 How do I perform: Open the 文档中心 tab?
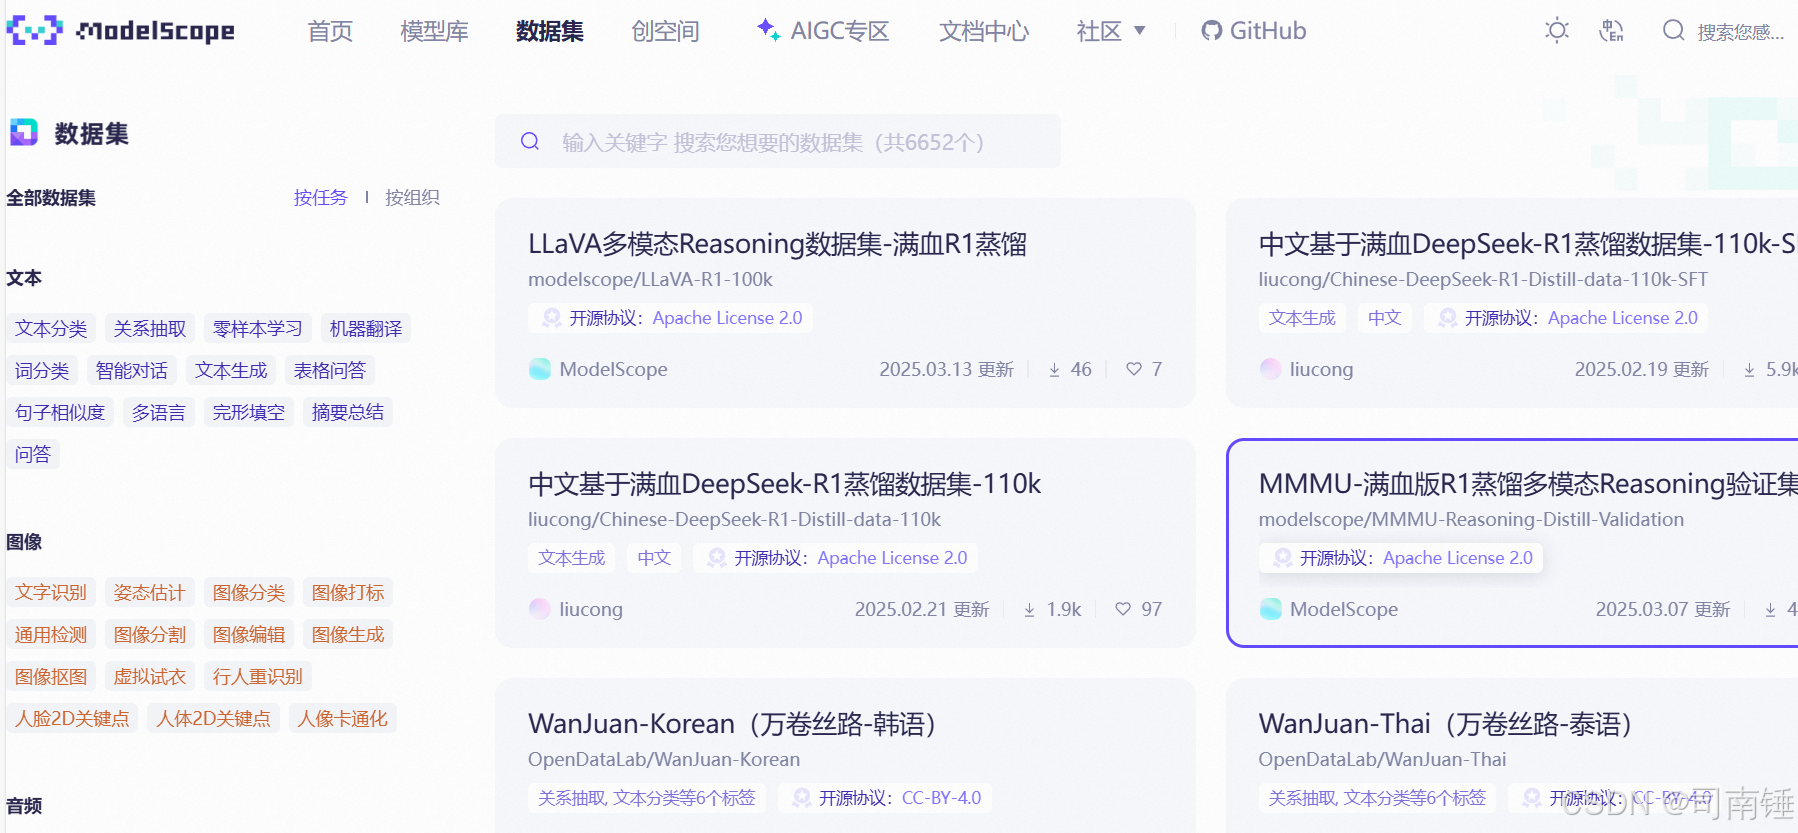(984, 31)
